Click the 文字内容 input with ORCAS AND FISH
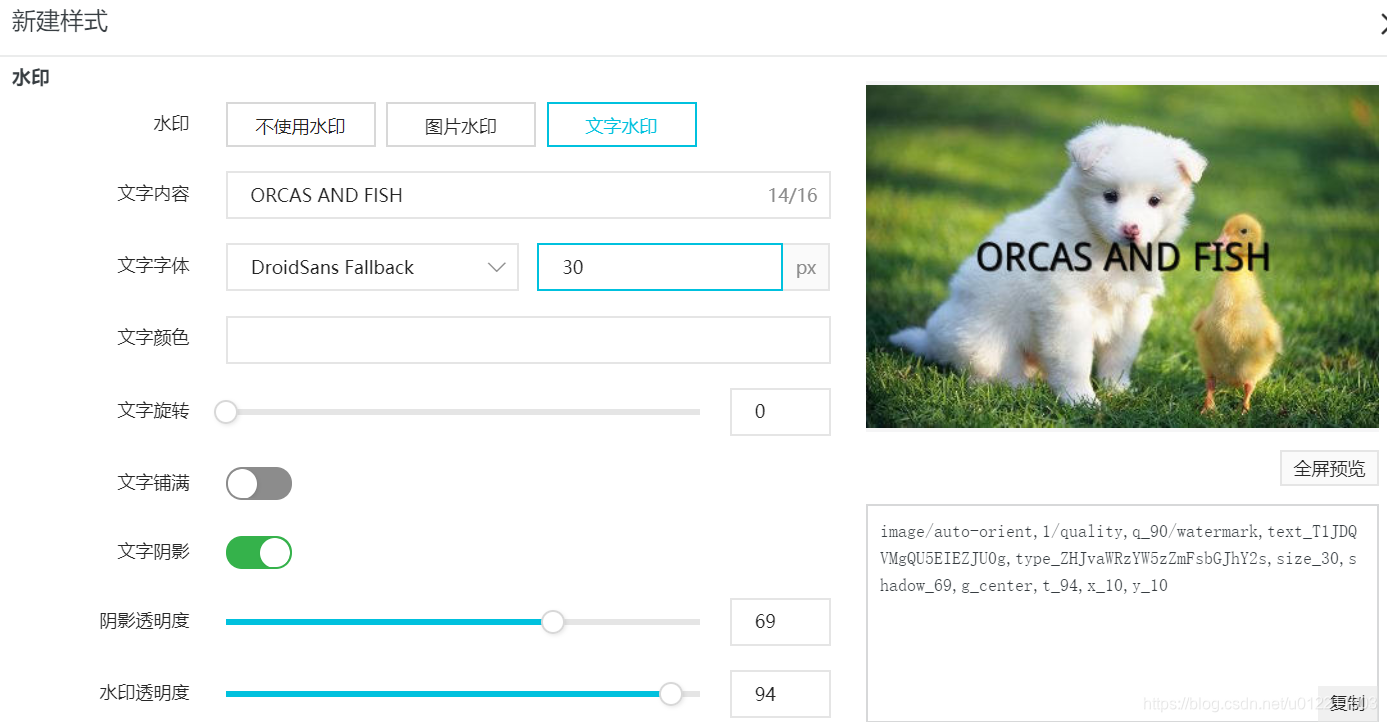 [x=528, y=195]
